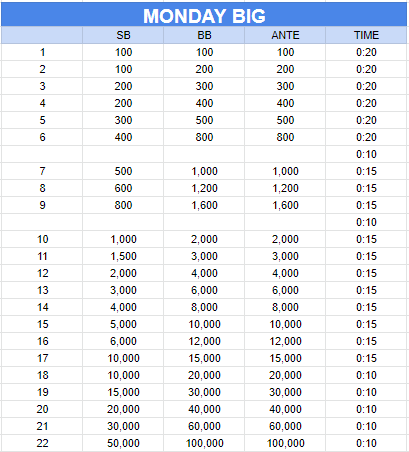Viewport: 409px width, 452px height.
Task: Select the SB 800 cell on level 9
Action: [123, 205]
